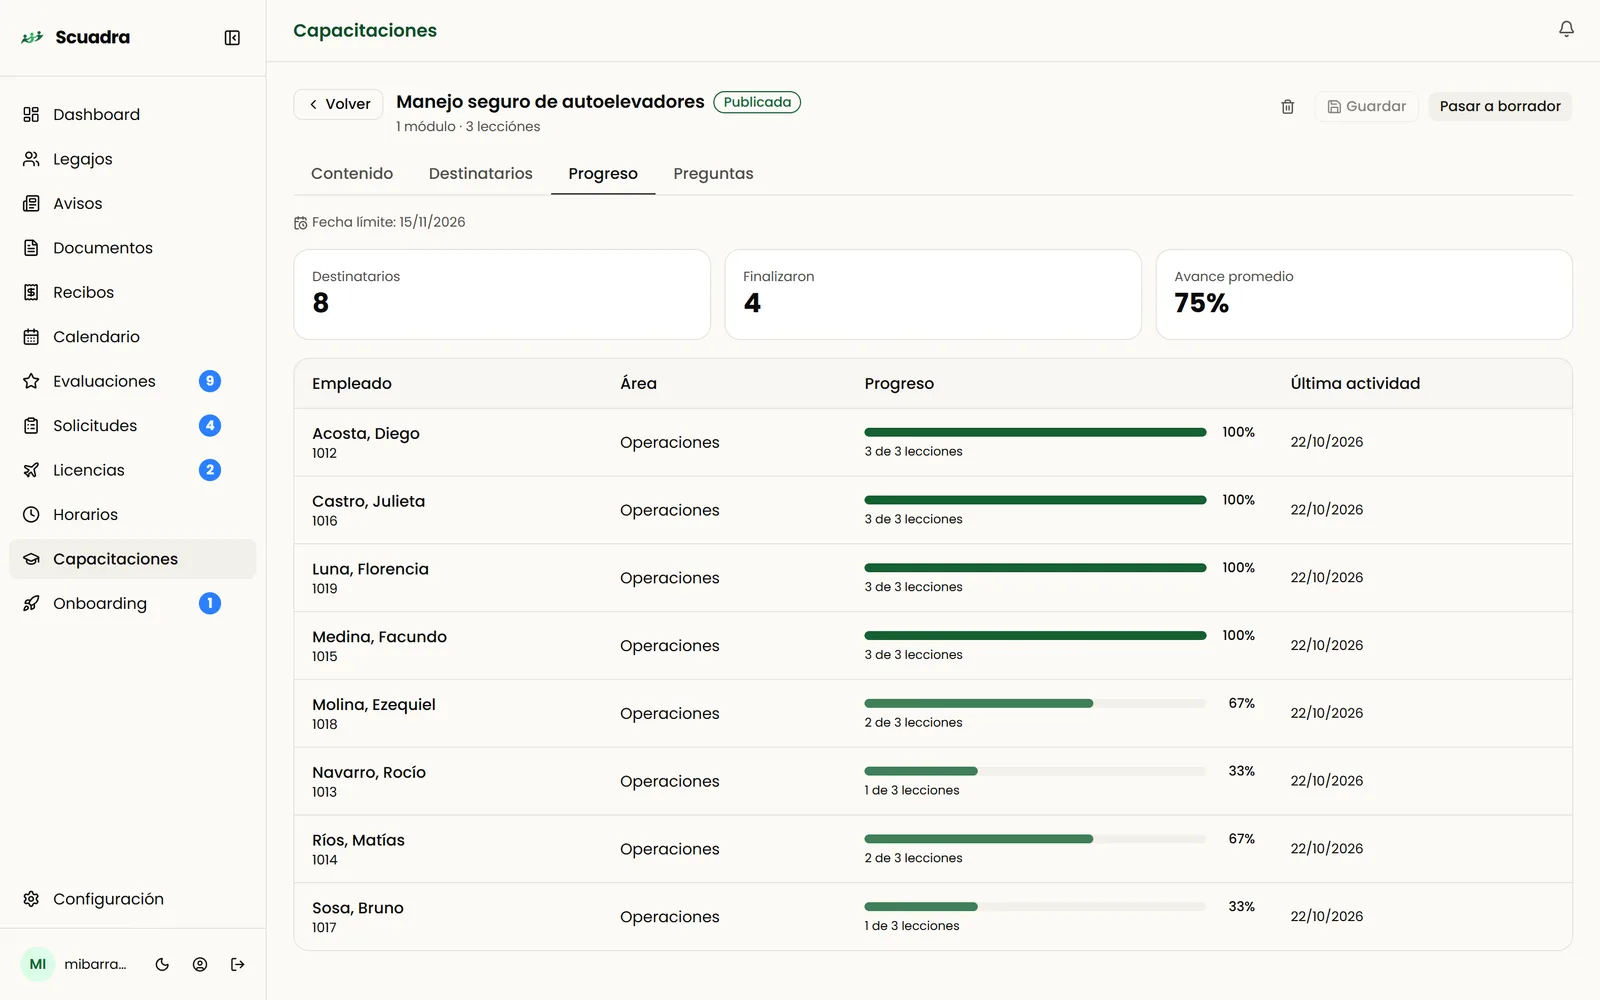Open Licencias section

pyautogui.click(x=133, y=470)
